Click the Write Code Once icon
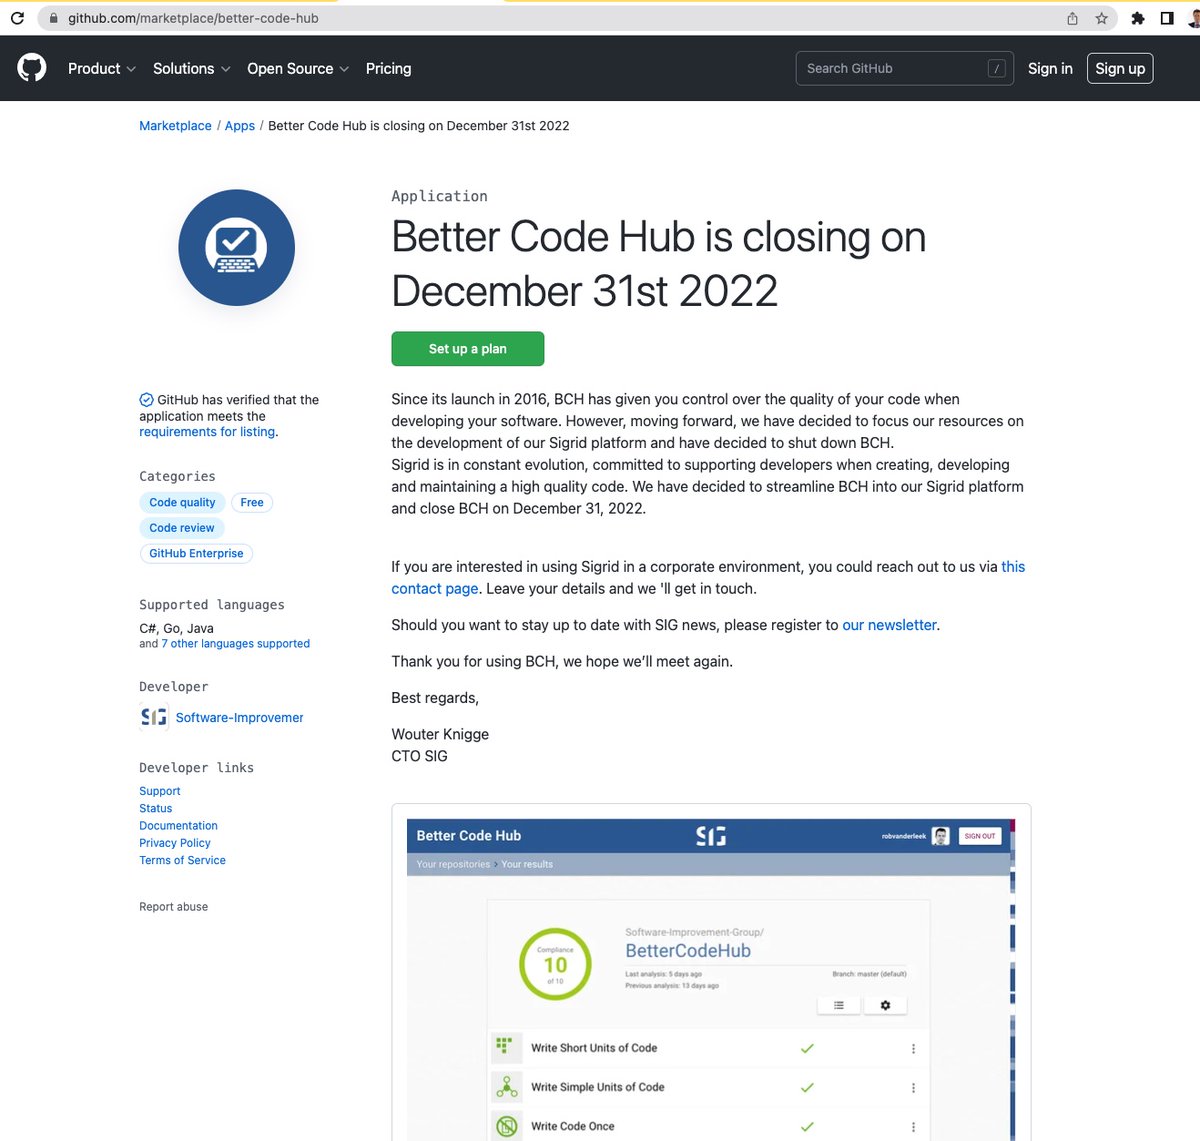1200x1141 pixels. 507,1126
